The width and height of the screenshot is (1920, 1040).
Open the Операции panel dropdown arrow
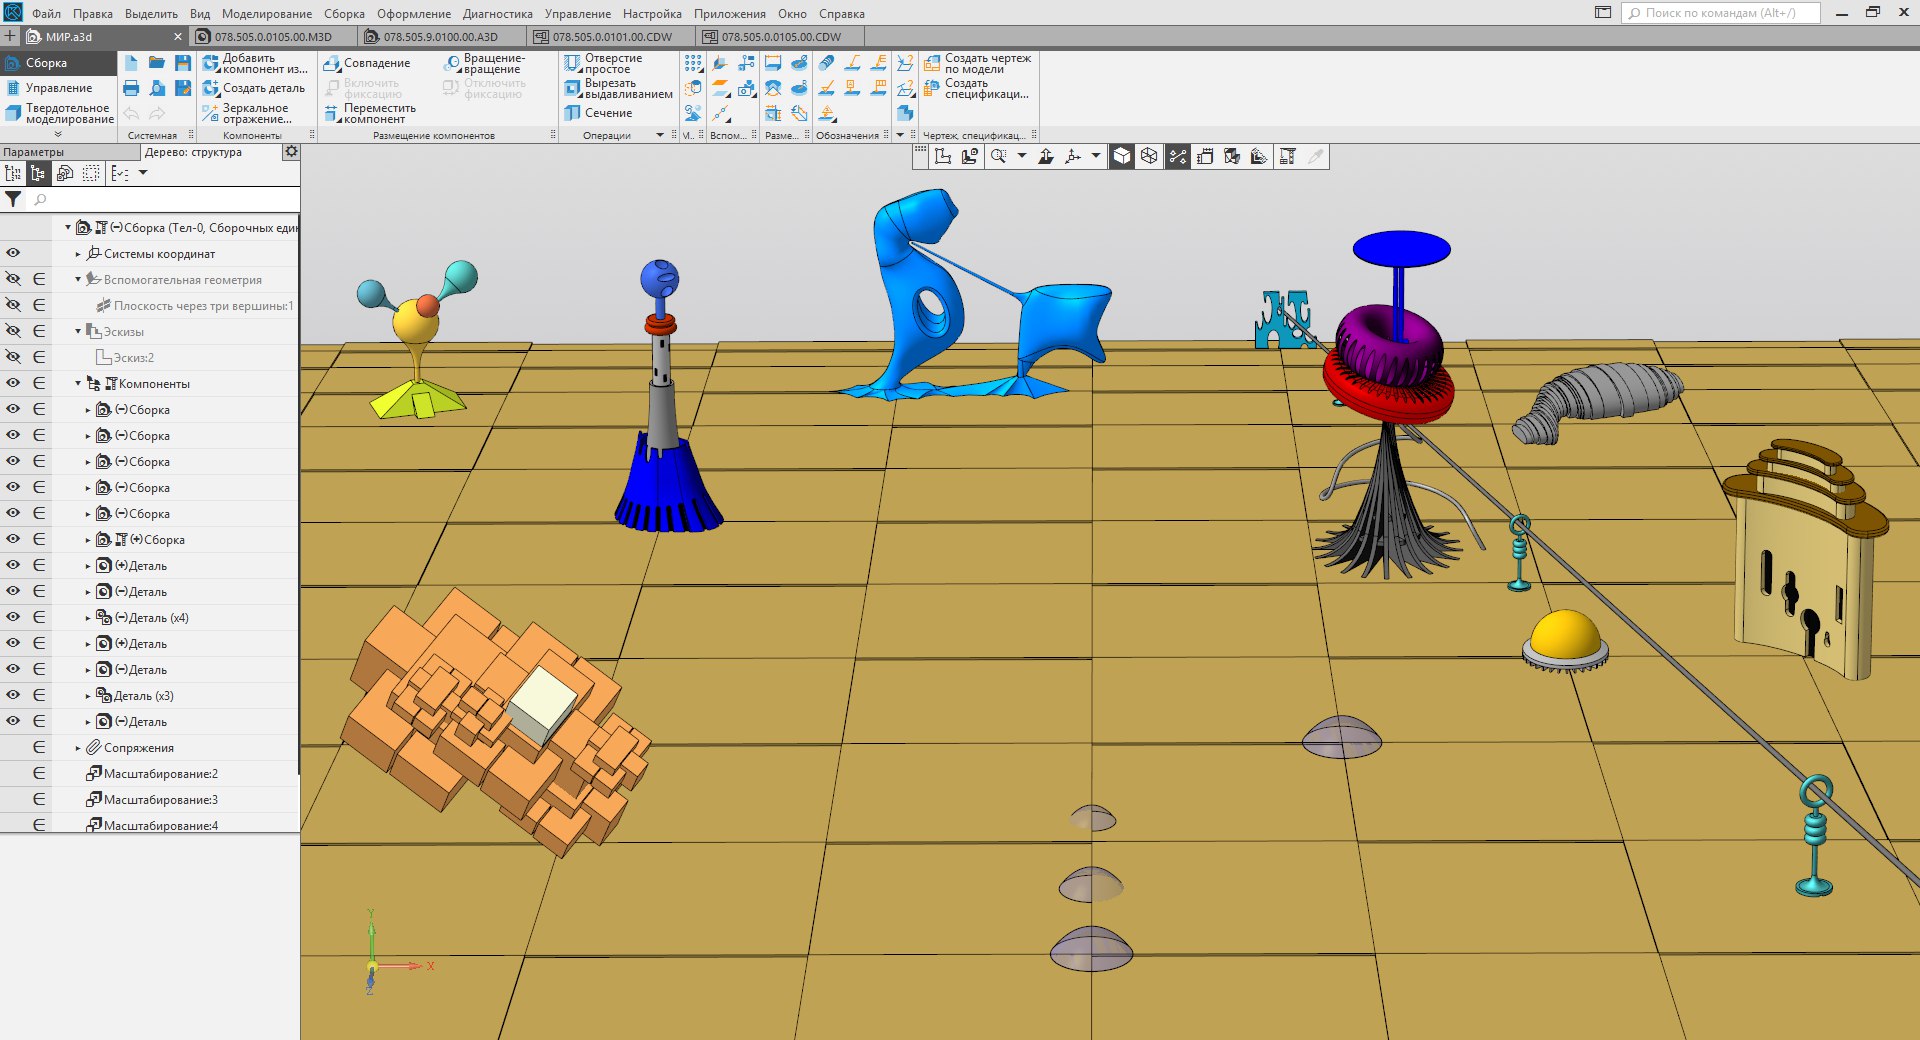click(660, 135)
